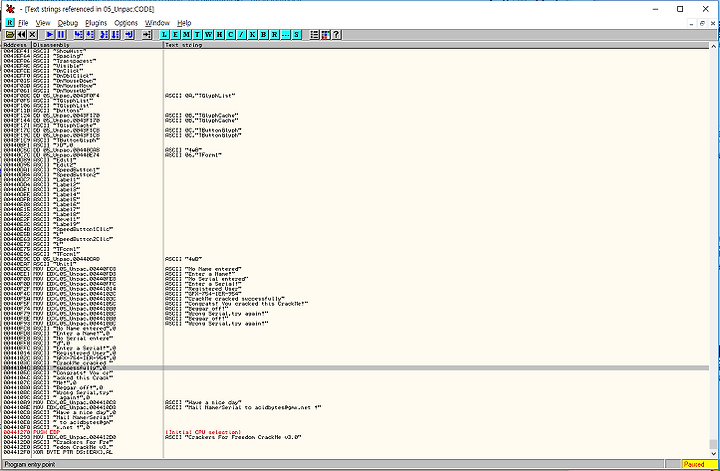Image resolution: width=720 pixels, height=471 pixels.
Task: Select "CrackMe cracked successfully" string row
Action: click(x=356, y=299)
